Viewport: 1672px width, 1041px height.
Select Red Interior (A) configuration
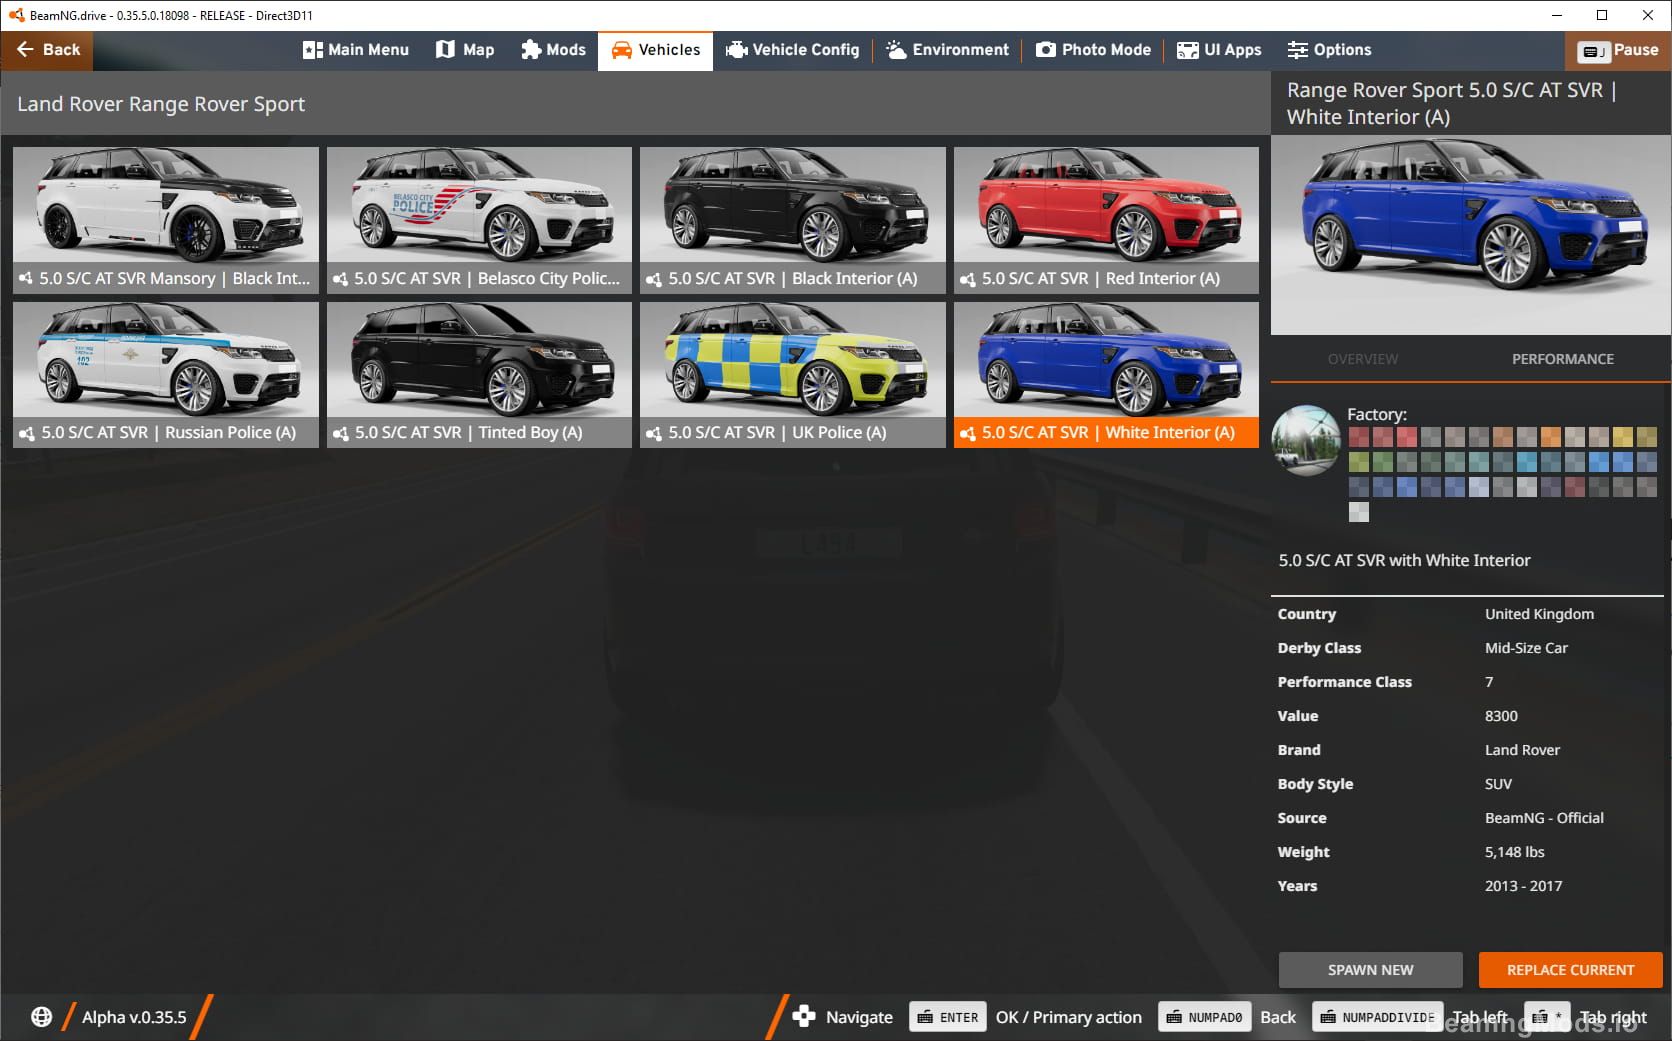pyautogui.click(x=1106, y=220)
